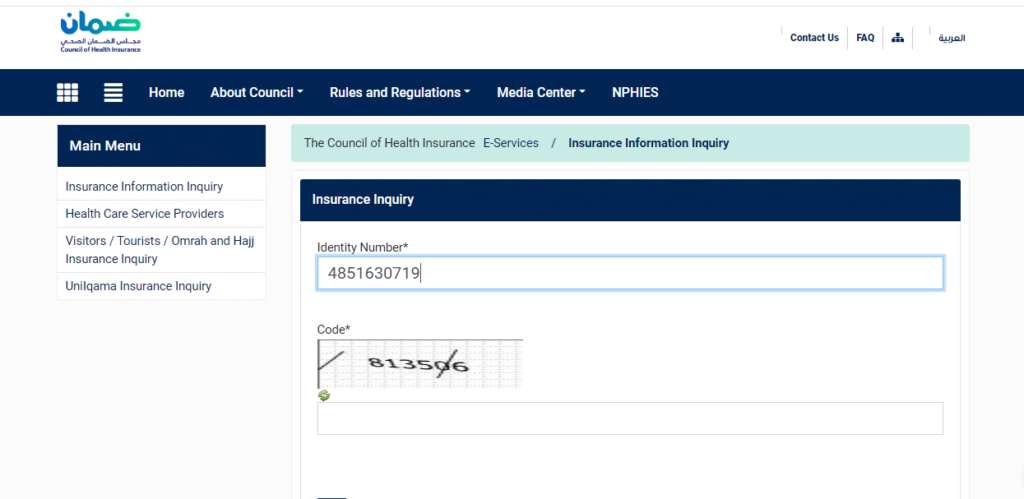The height and width of the screenshot is (499, 1024).
Task: Click the Identity Number input field
Action: (x=630, y=273)
